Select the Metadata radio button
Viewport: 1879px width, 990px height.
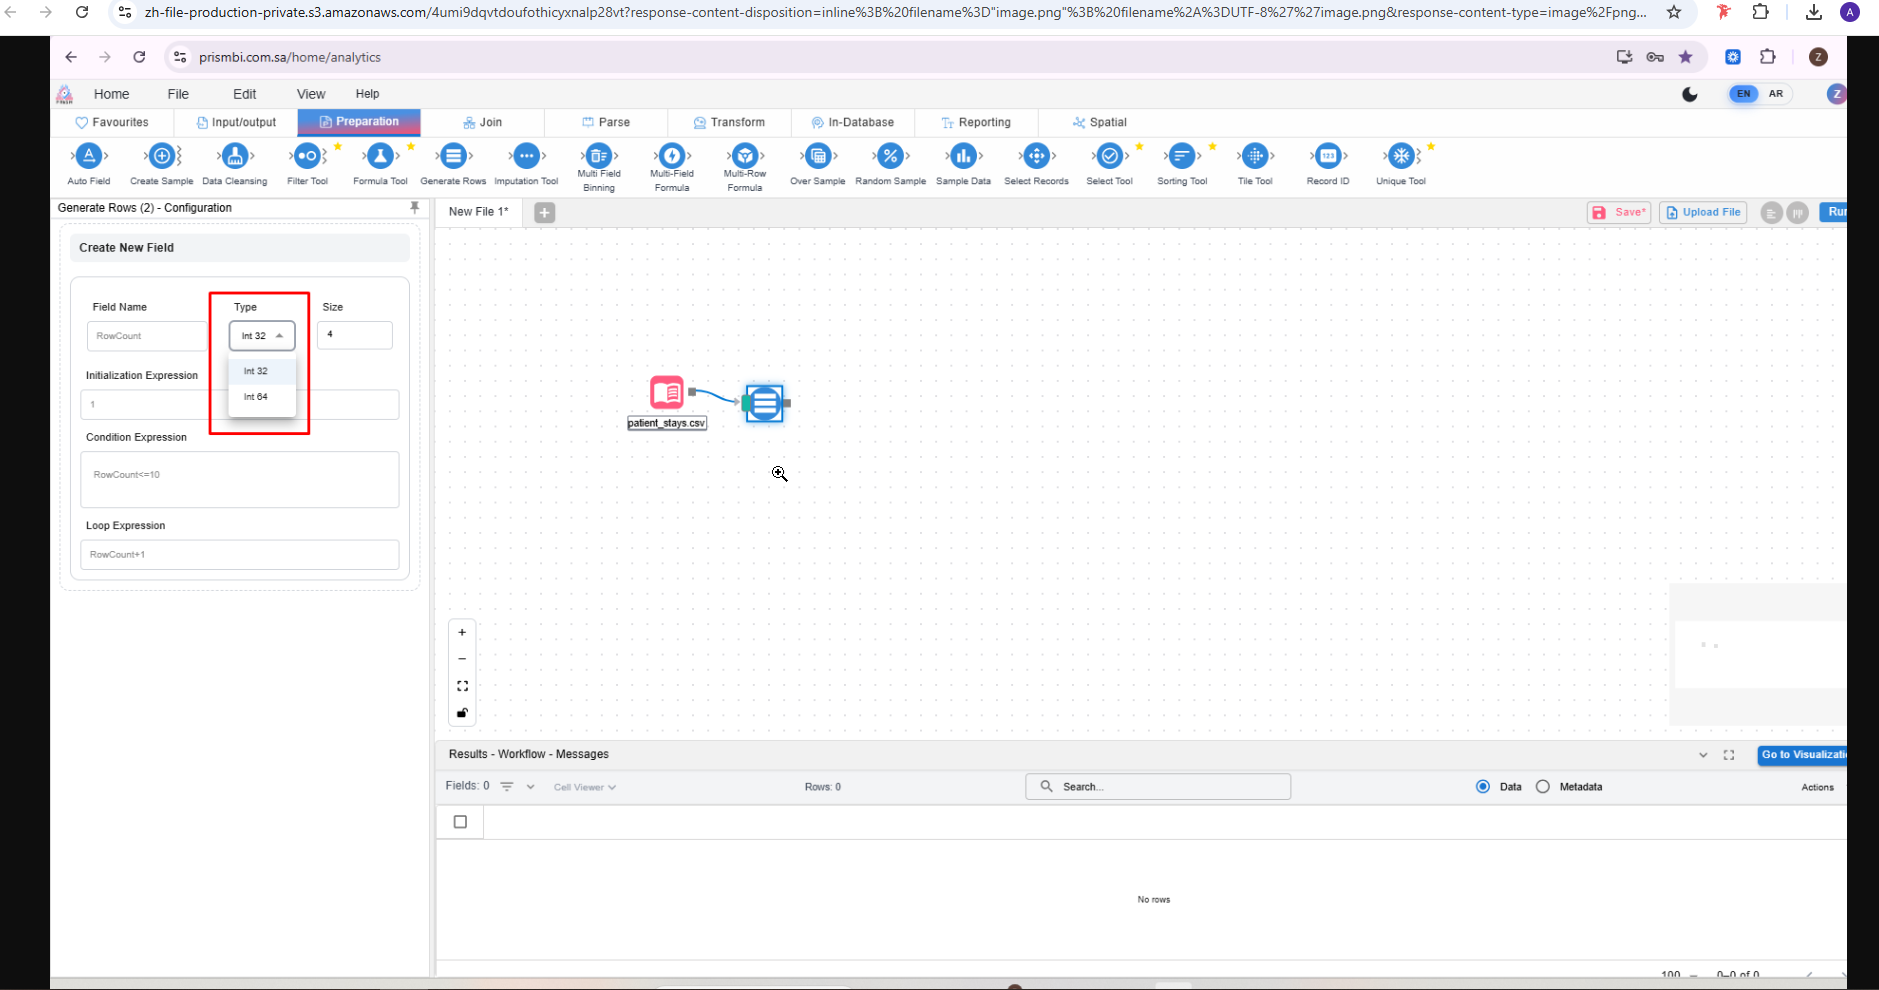[1543, 787]
